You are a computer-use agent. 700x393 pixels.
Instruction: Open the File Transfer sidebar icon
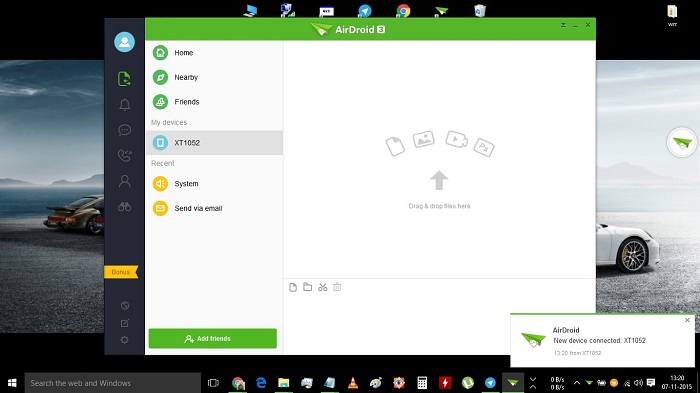125,79
